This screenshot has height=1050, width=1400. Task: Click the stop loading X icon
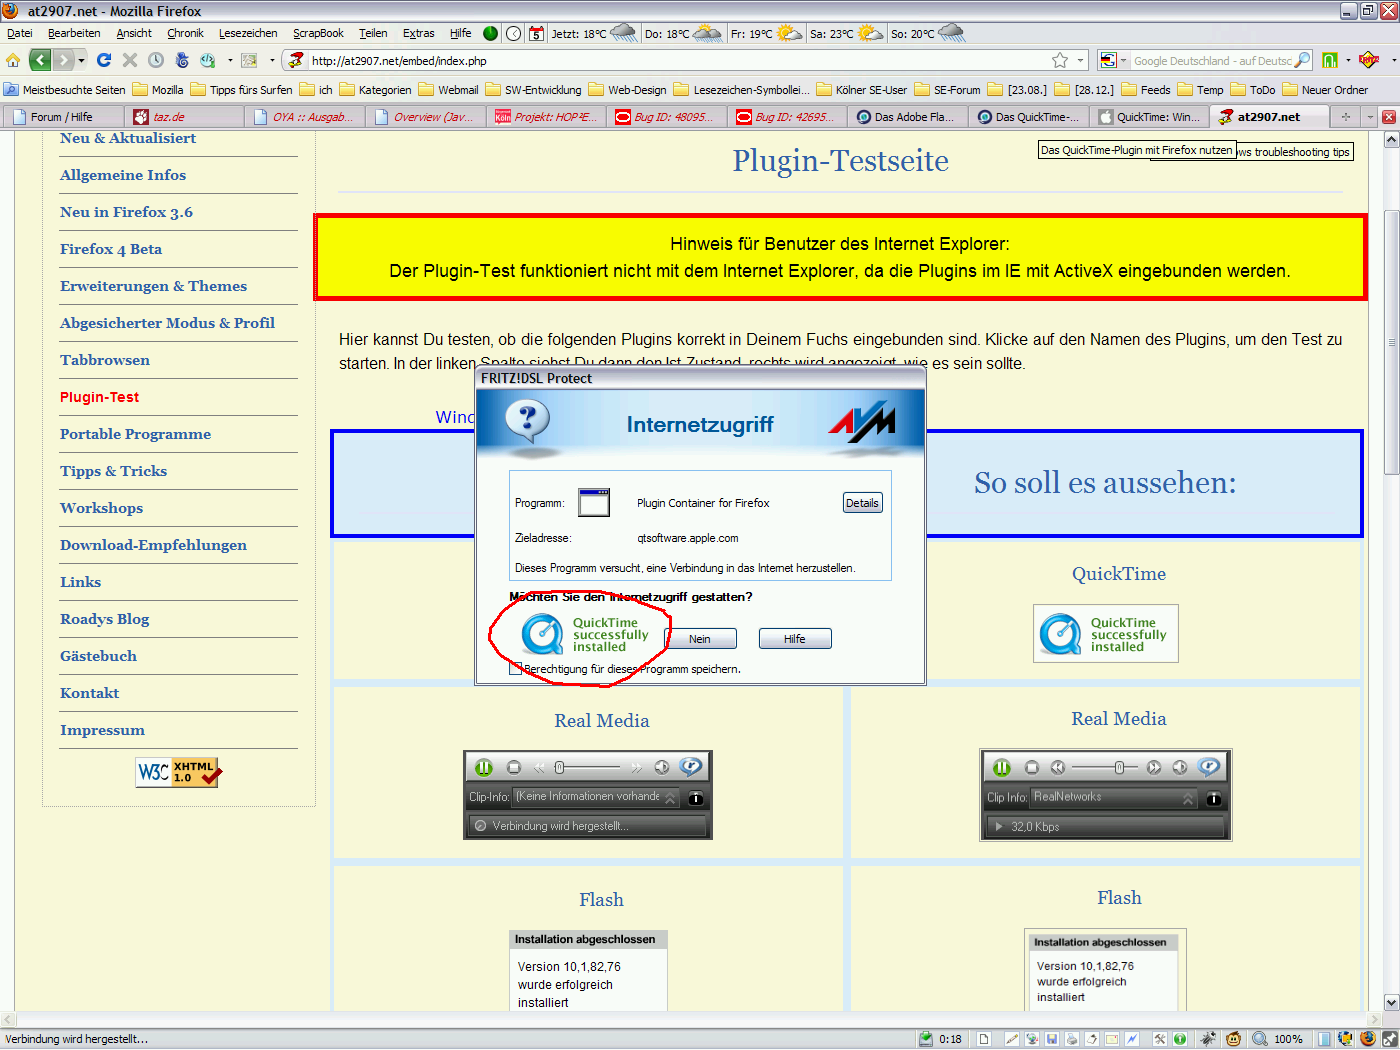click(130, 60)
